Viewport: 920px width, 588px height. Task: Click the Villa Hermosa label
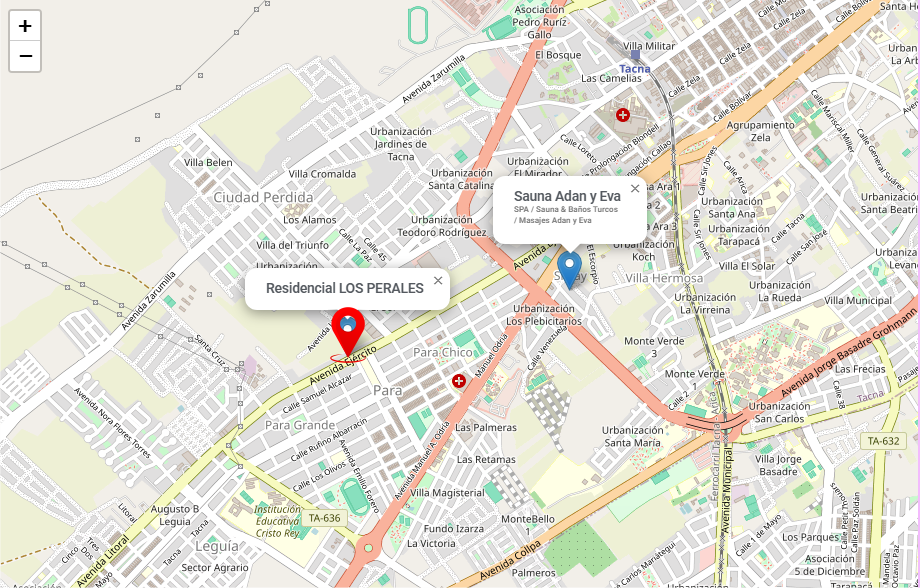coord(664,278)
